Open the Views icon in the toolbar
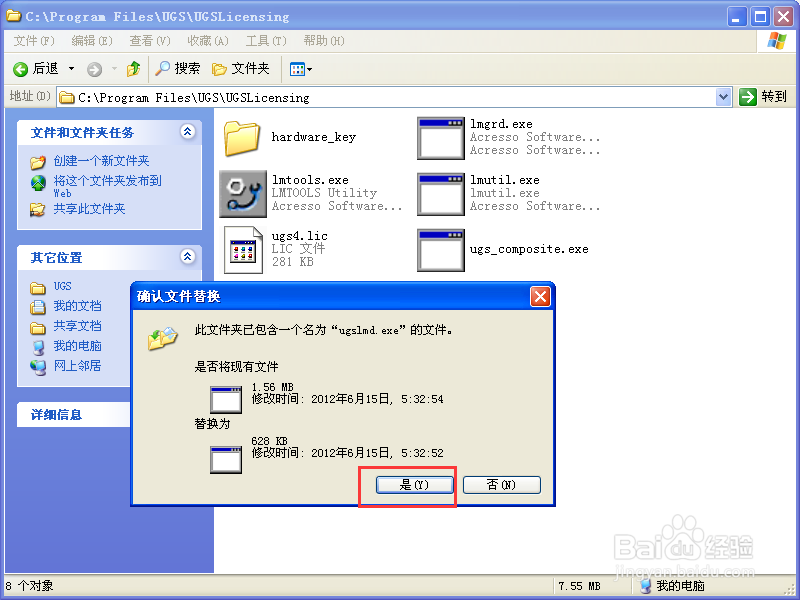 coord(297,69)
